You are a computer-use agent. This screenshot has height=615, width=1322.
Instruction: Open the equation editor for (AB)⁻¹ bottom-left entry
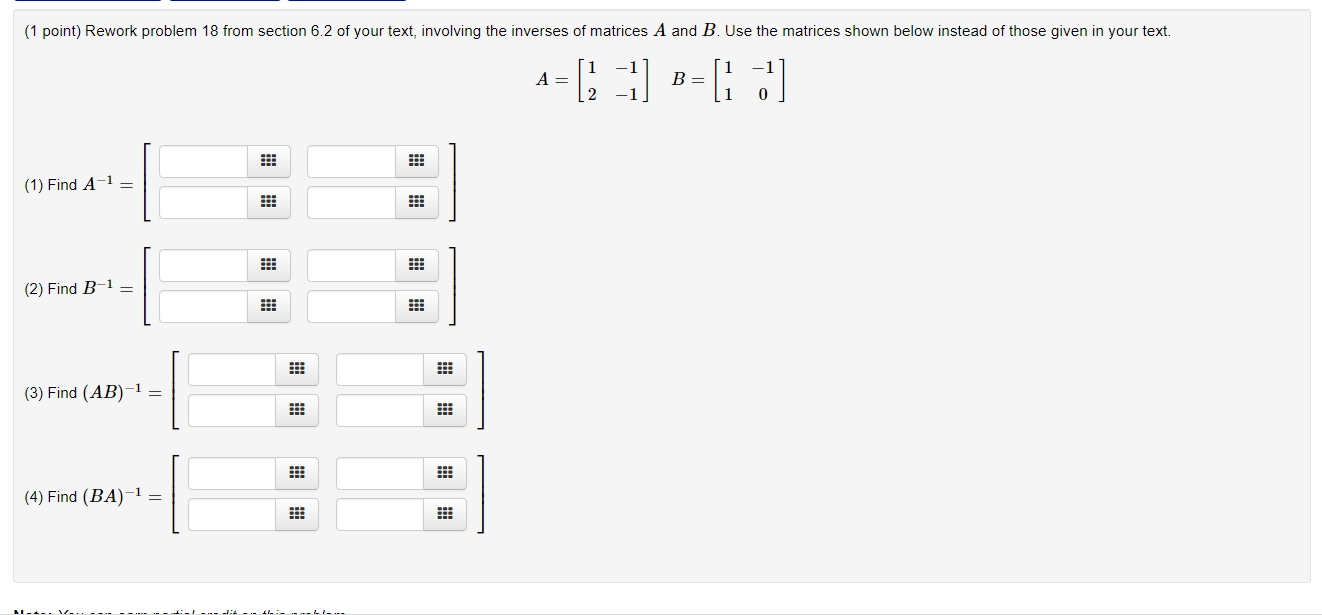click(x=296, y=410)
